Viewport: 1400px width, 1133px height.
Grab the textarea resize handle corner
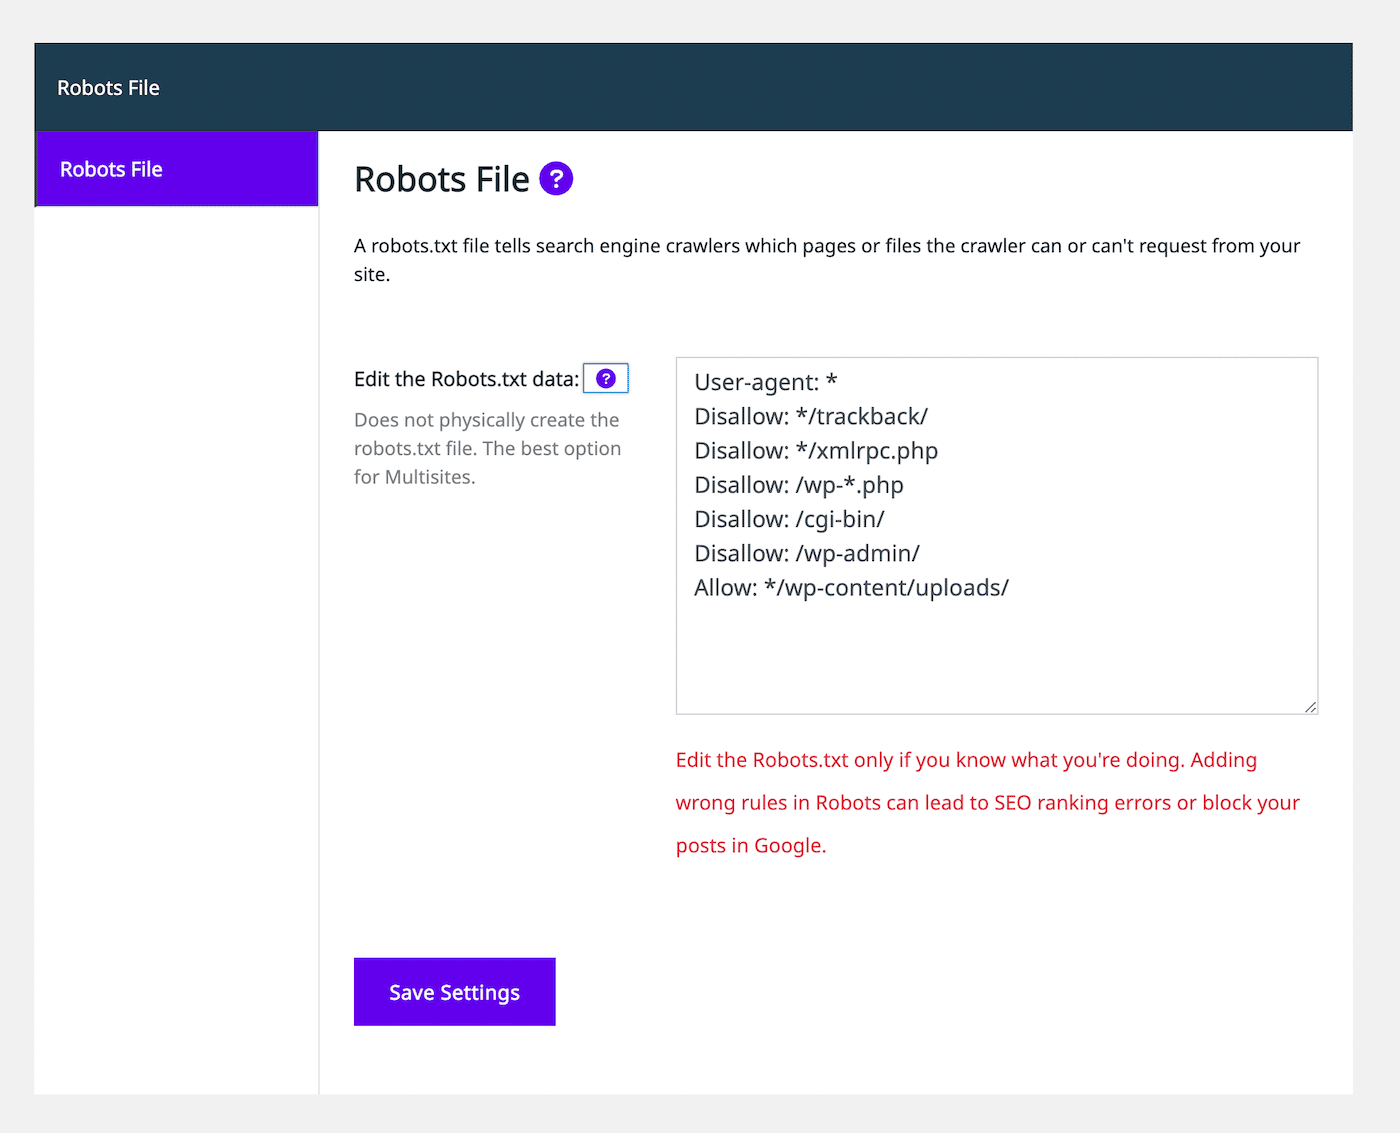[1309, 706]
